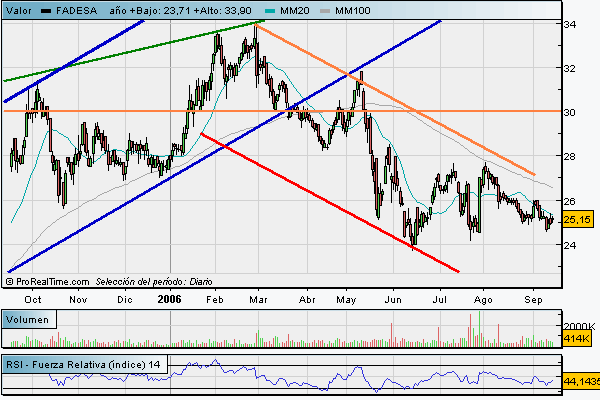Click the 'Jul' date axis label
The width and height of the screenshot is (600, 400).
tap(440, 300)
